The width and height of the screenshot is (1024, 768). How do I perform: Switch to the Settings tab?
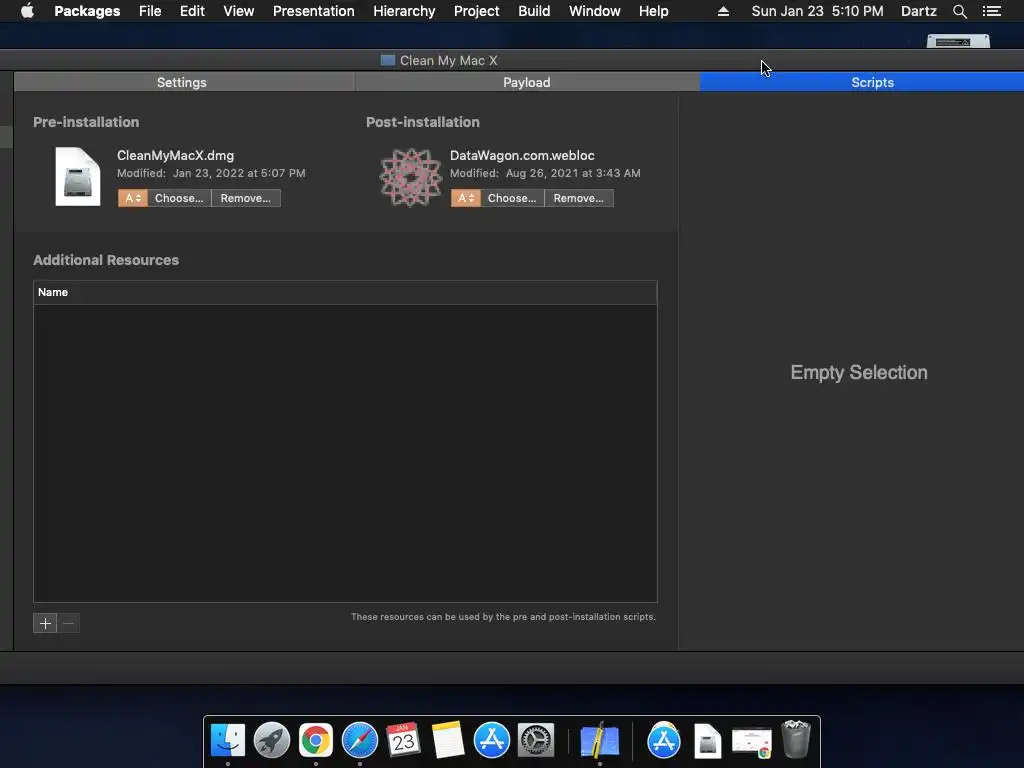point(184,82)
